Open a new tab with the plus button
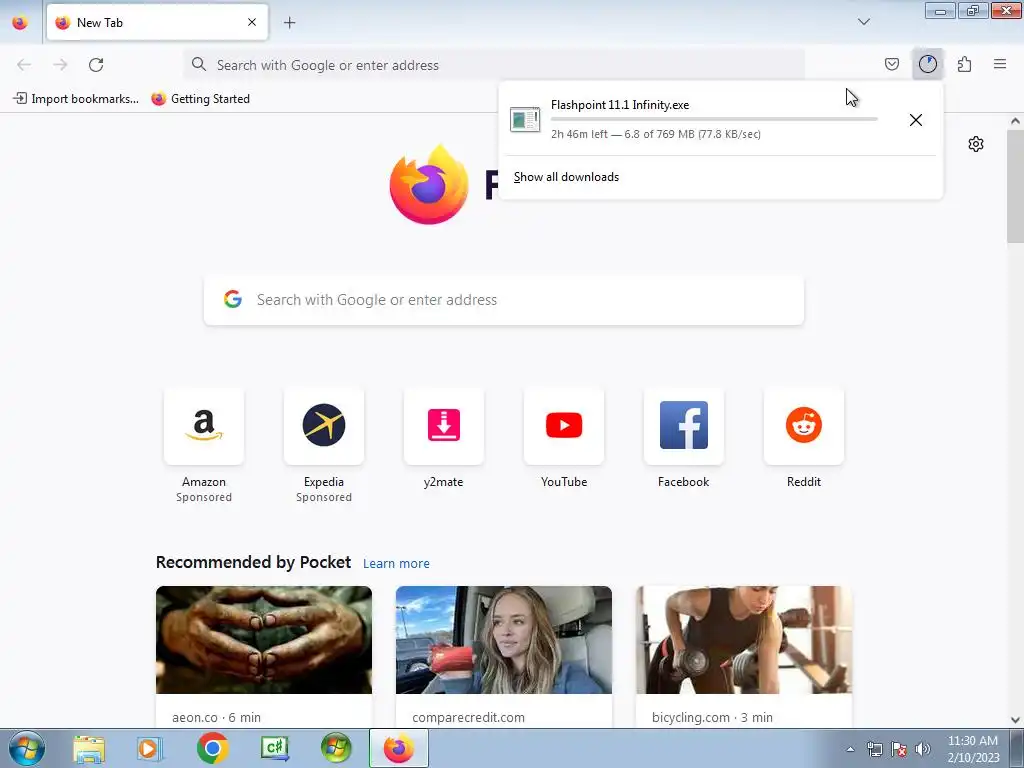 click(x=289, y=22)
